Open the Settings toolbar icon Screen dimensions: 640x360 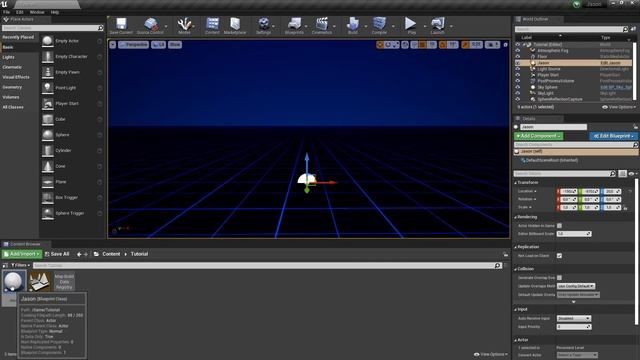click(264, 25)
